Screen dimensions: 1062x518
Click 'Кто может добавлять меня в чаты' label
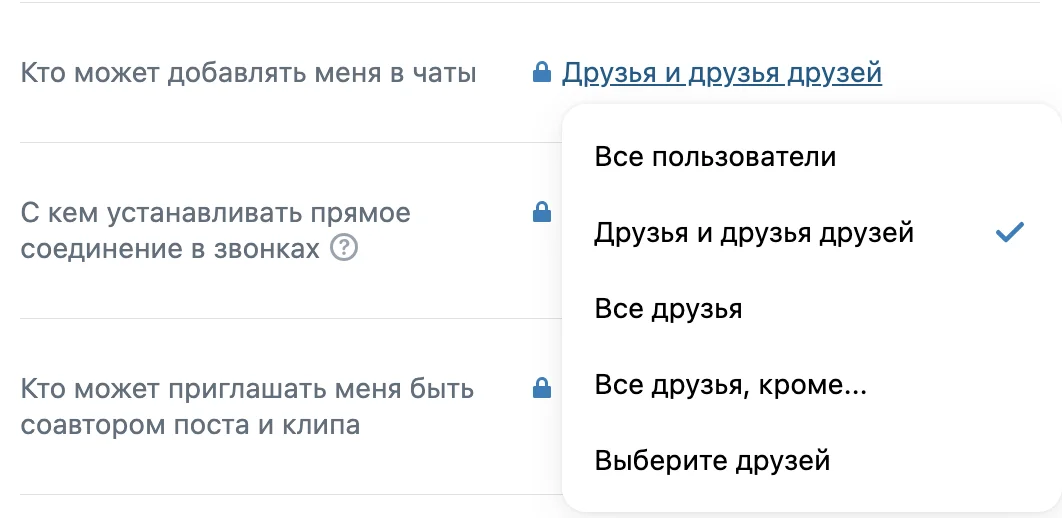[x=249, y=72]
